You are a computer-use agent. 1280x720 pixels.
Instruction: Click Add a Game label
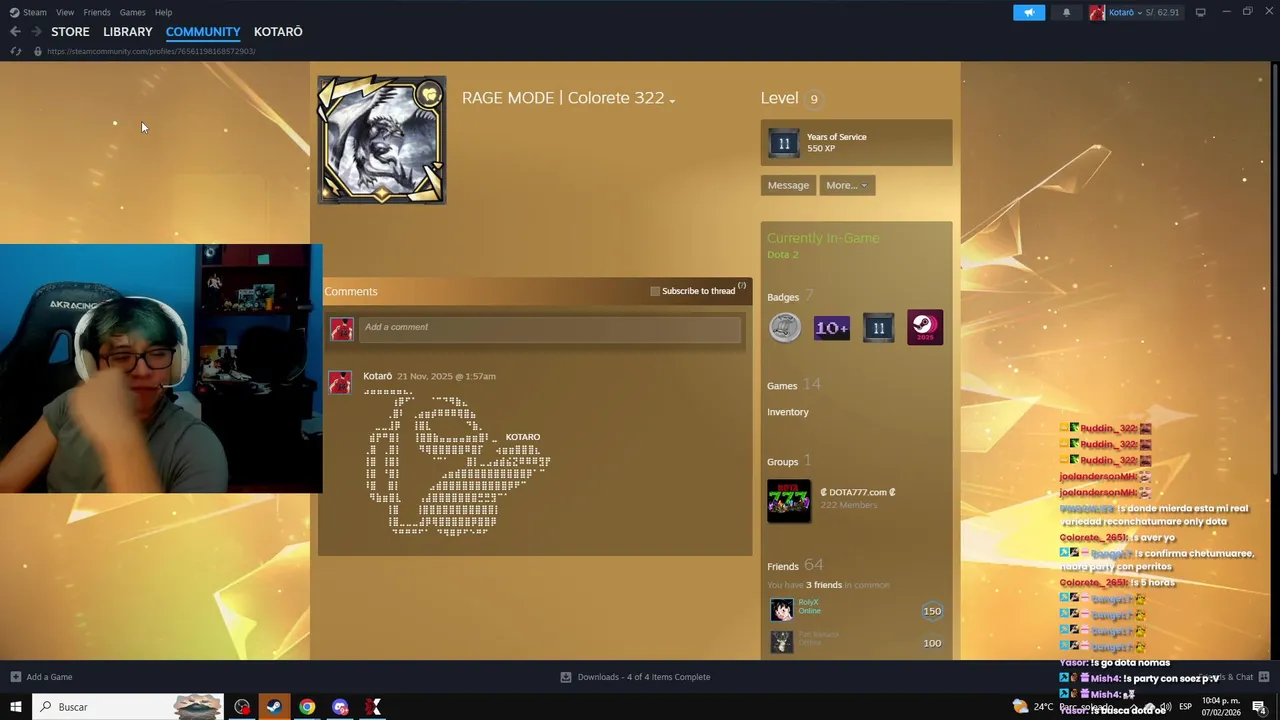coord(49,677)
